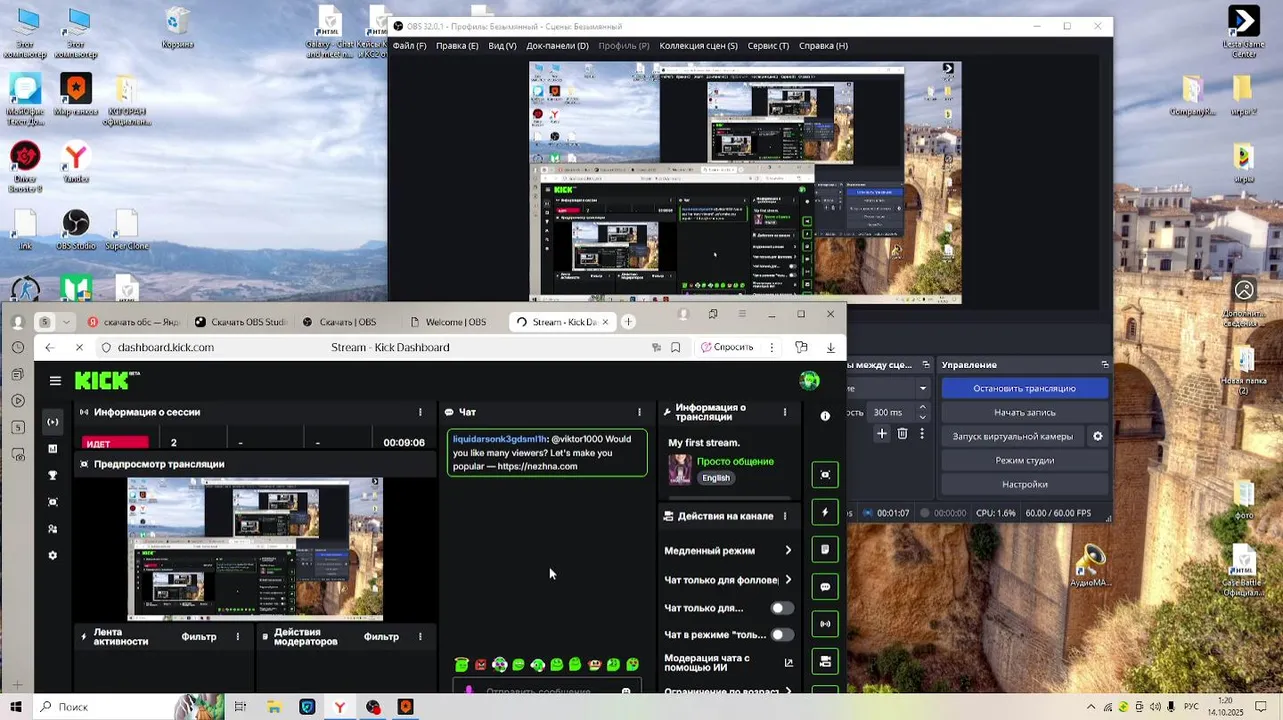The width and height of the screenshot is (1283, 720).
Task: Click the chat bubble icon in right rail
Action: pos(825,587)
